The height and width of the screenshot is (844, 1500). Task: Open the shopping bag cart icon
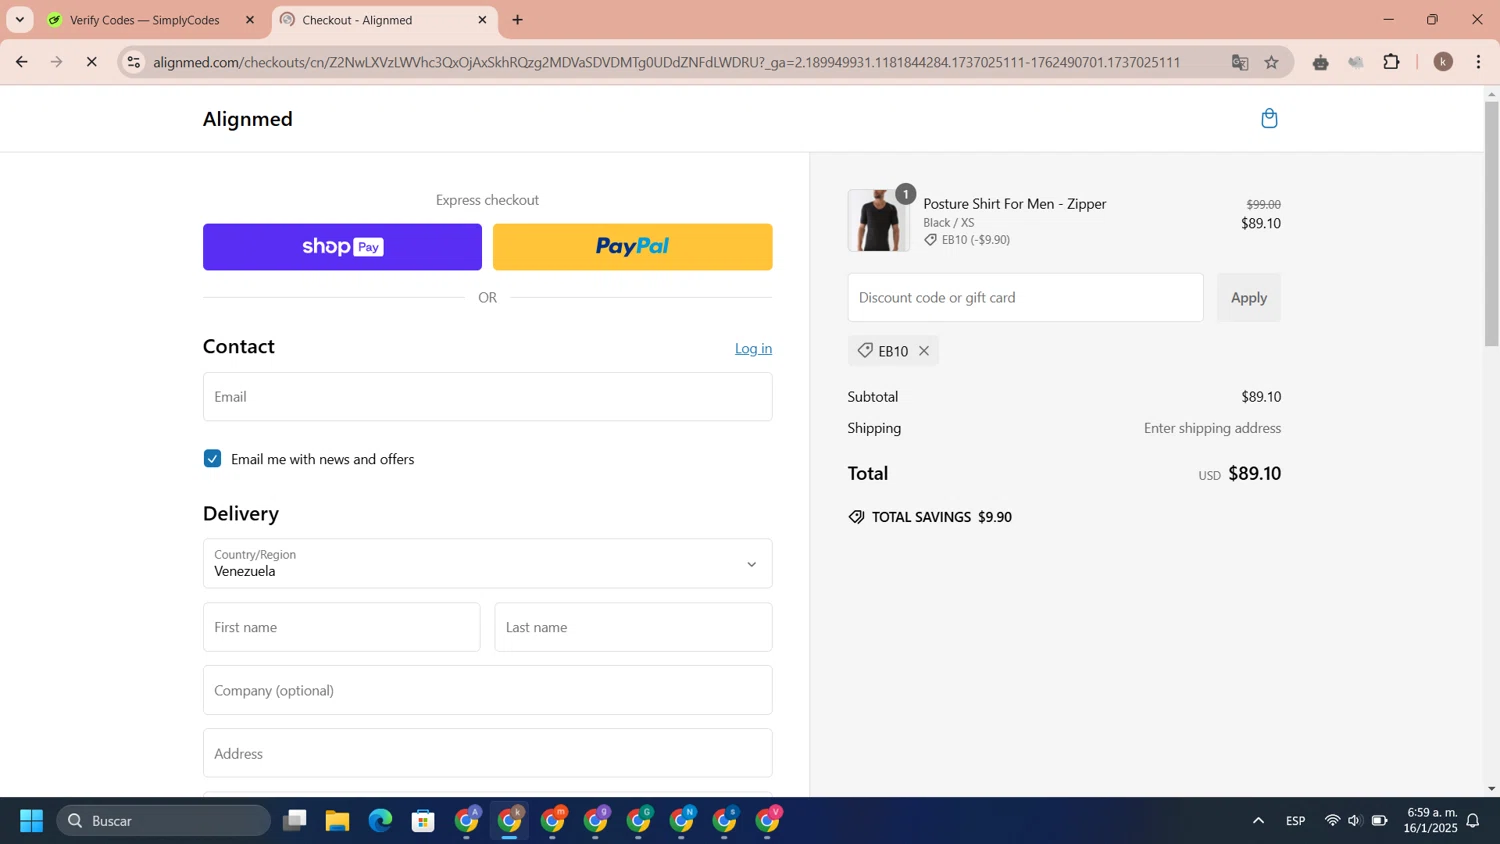[x=1269, y=118]
